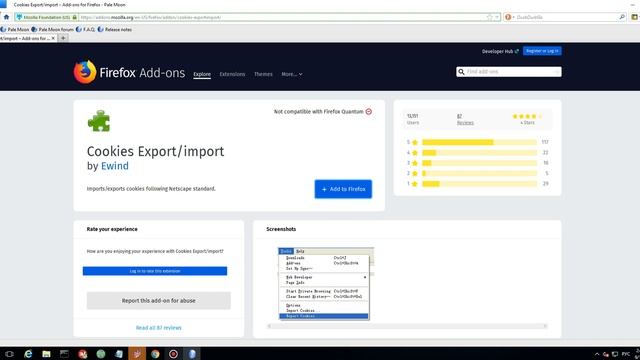Open the Pale Moon forum bookmark
640x360 pixels.
53,29
